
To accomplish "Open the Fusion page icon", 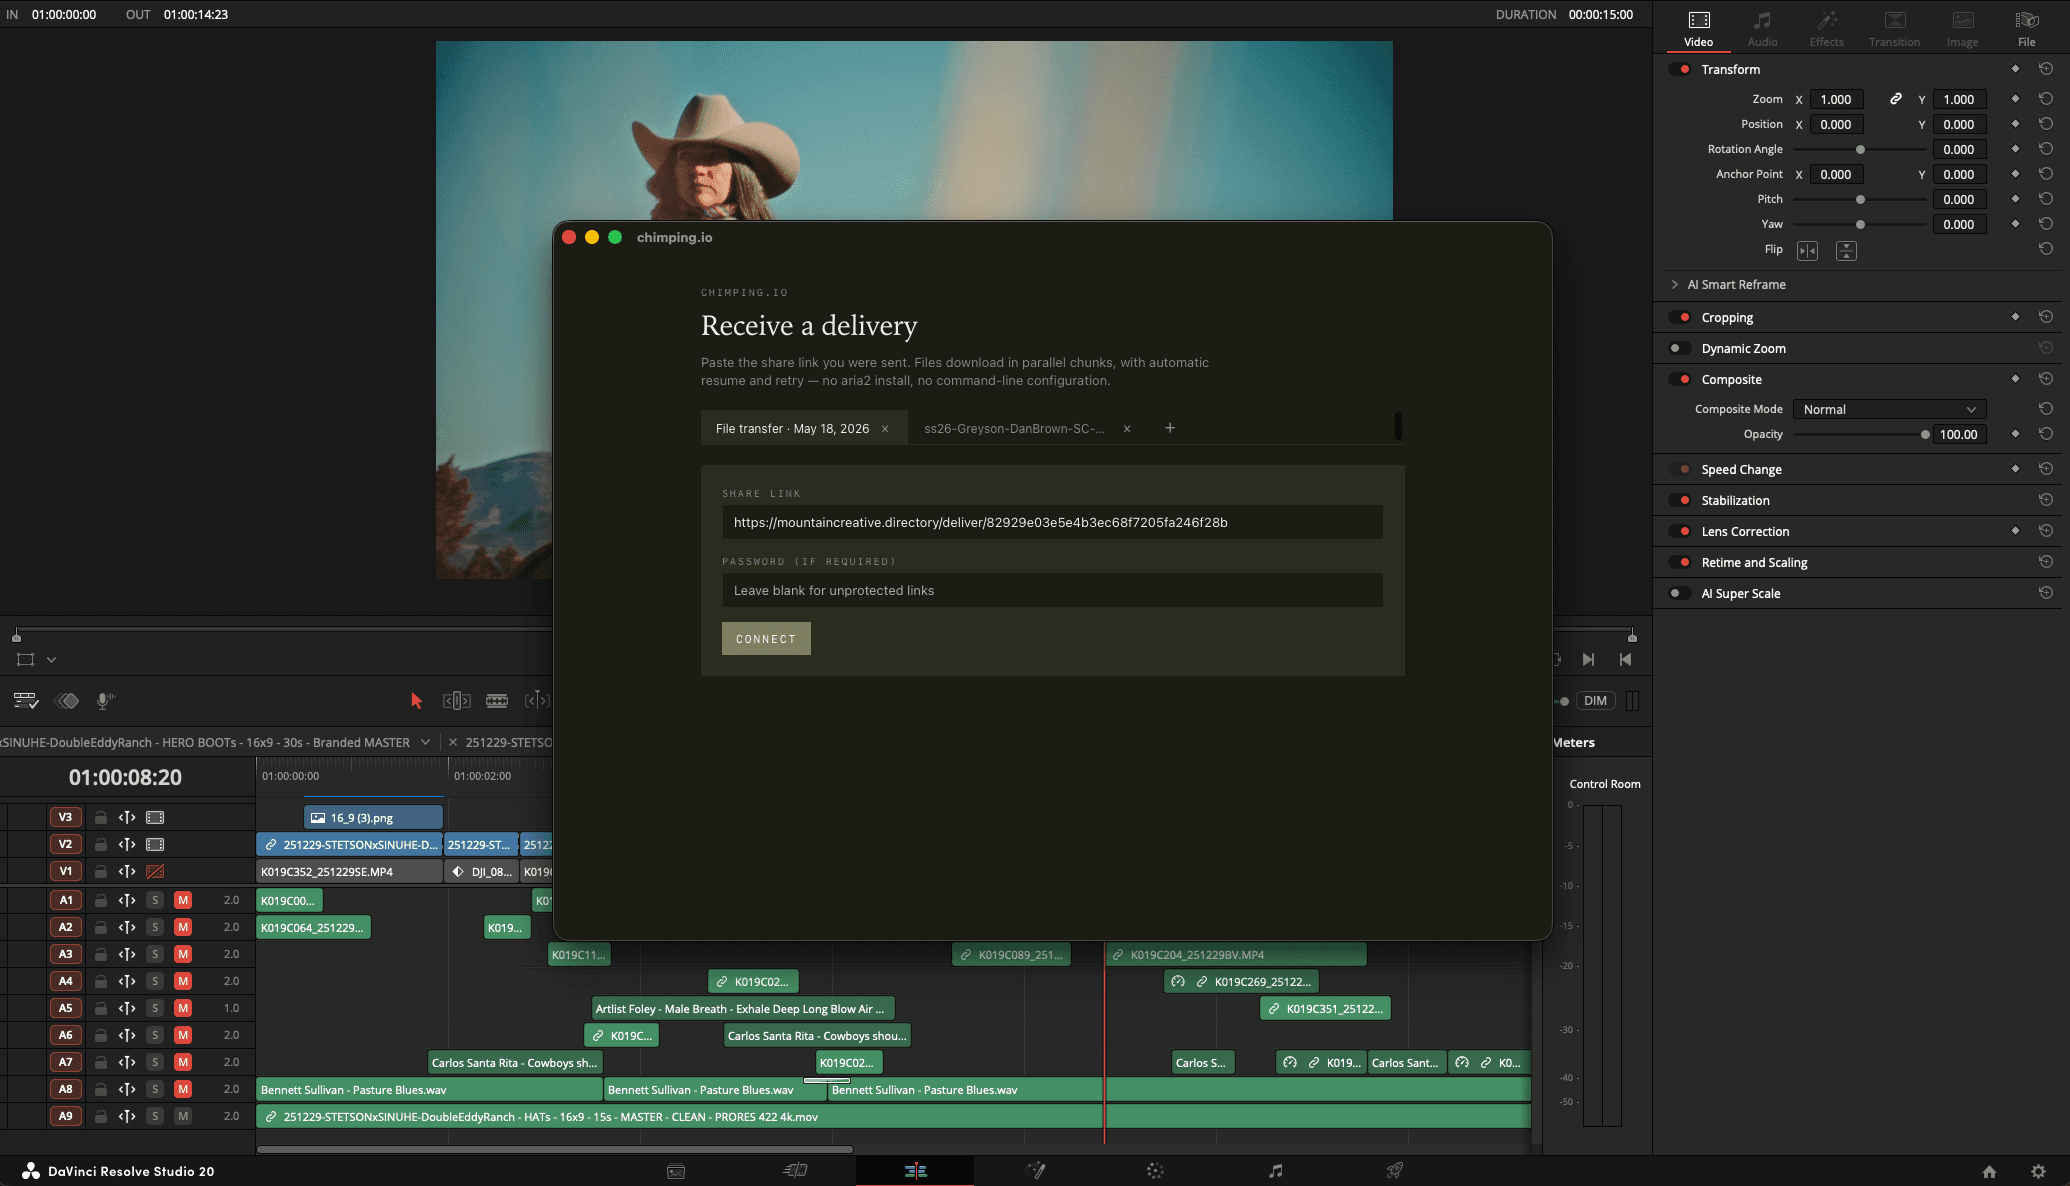I will pyautogui.click(x=1036, y=1171).
